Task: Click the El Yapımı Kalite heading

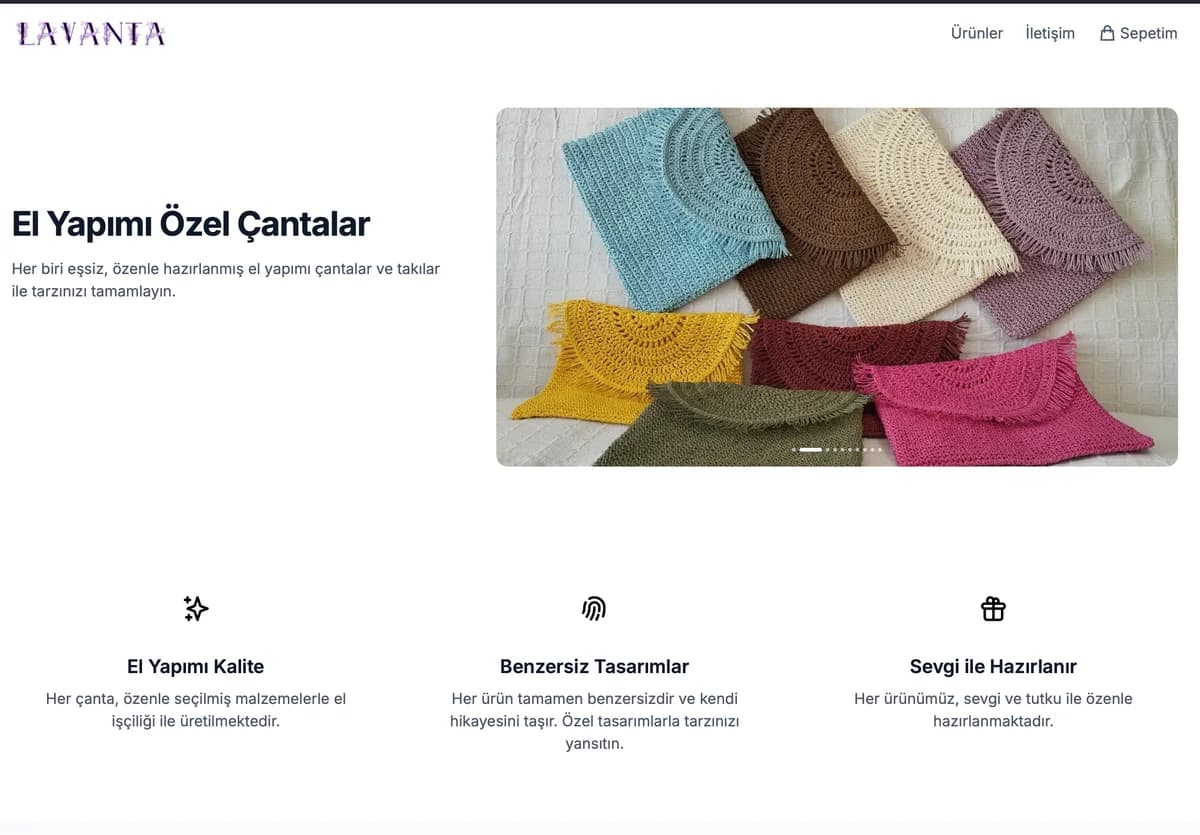Action: point(196,666)
